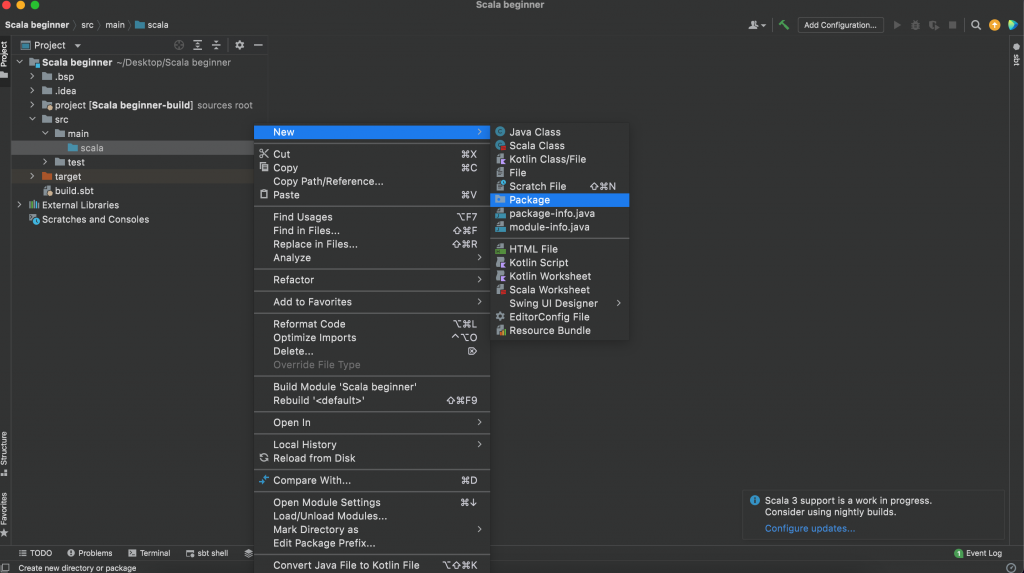
Task: Expand the test folder
Action: tap(45, 162)
